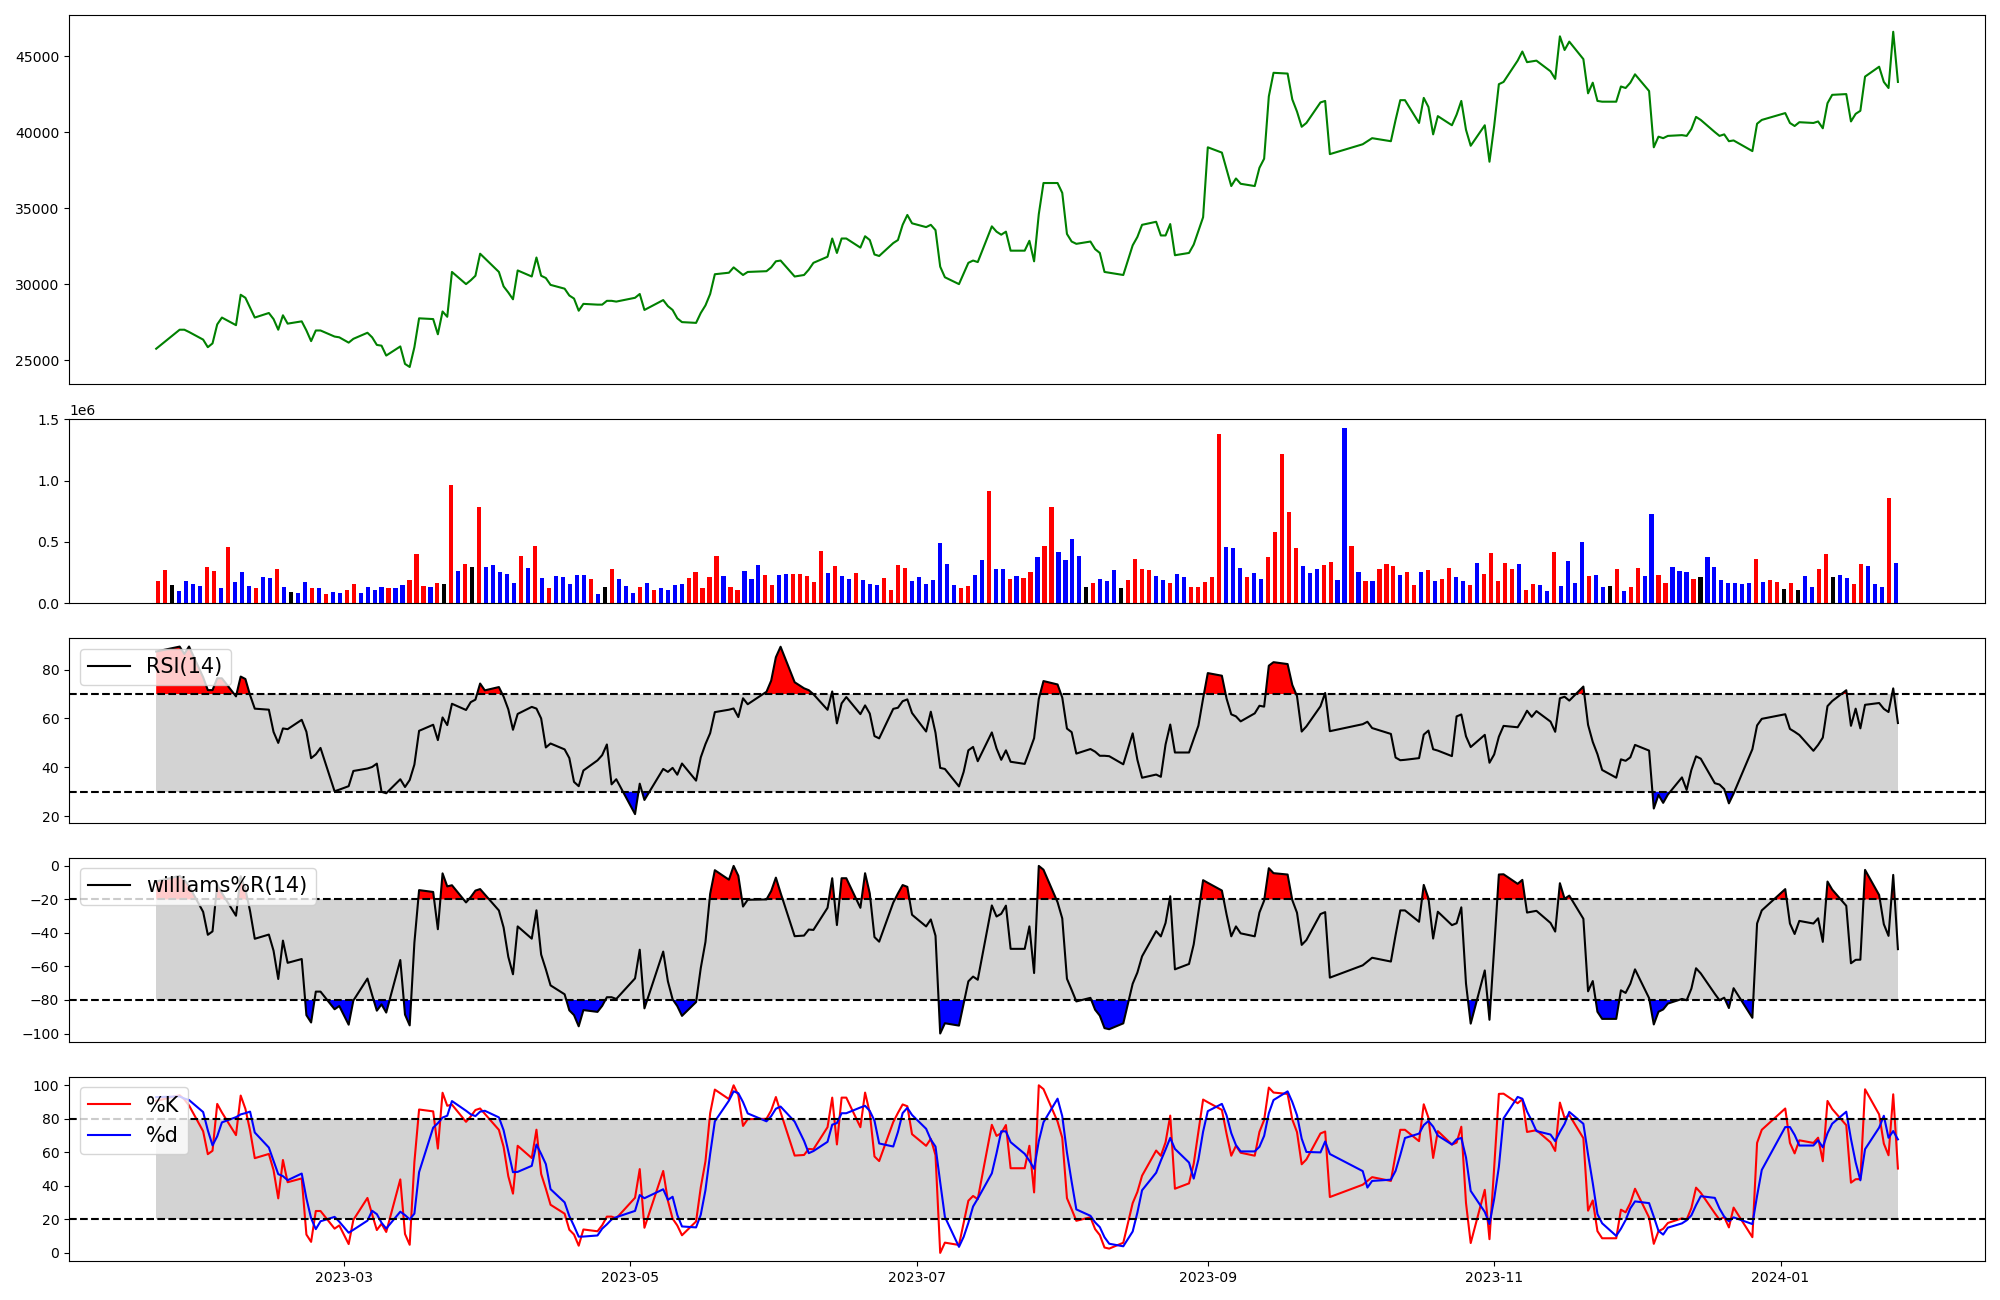Viewport: 2000px width, 1300px height.
Task: Click the 2023-11 x-axis date label
Action: tap(1494, 1277)
